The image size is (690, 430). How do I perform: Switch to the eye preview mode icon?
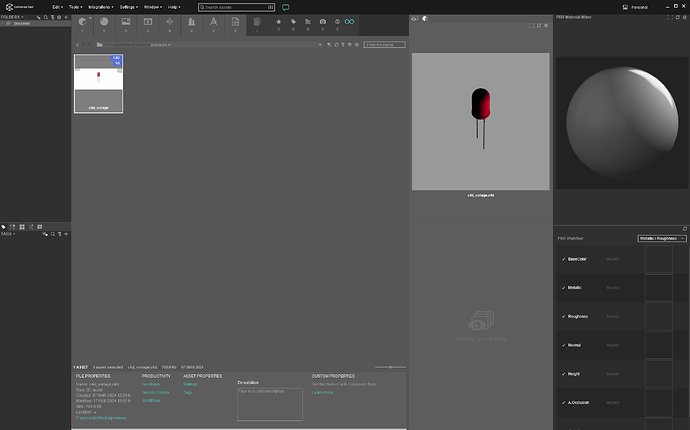[415, 18]
